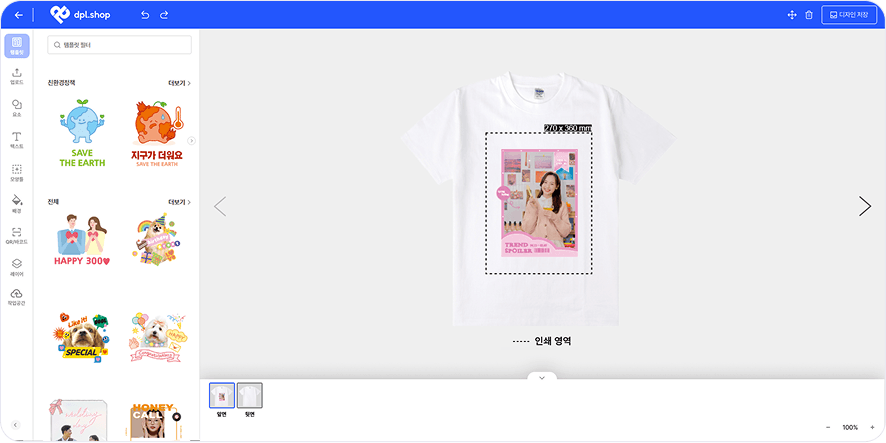Viewport: 886px width, 443px height.
Task: Zoom out with the minus button
Action: point(828,428)
